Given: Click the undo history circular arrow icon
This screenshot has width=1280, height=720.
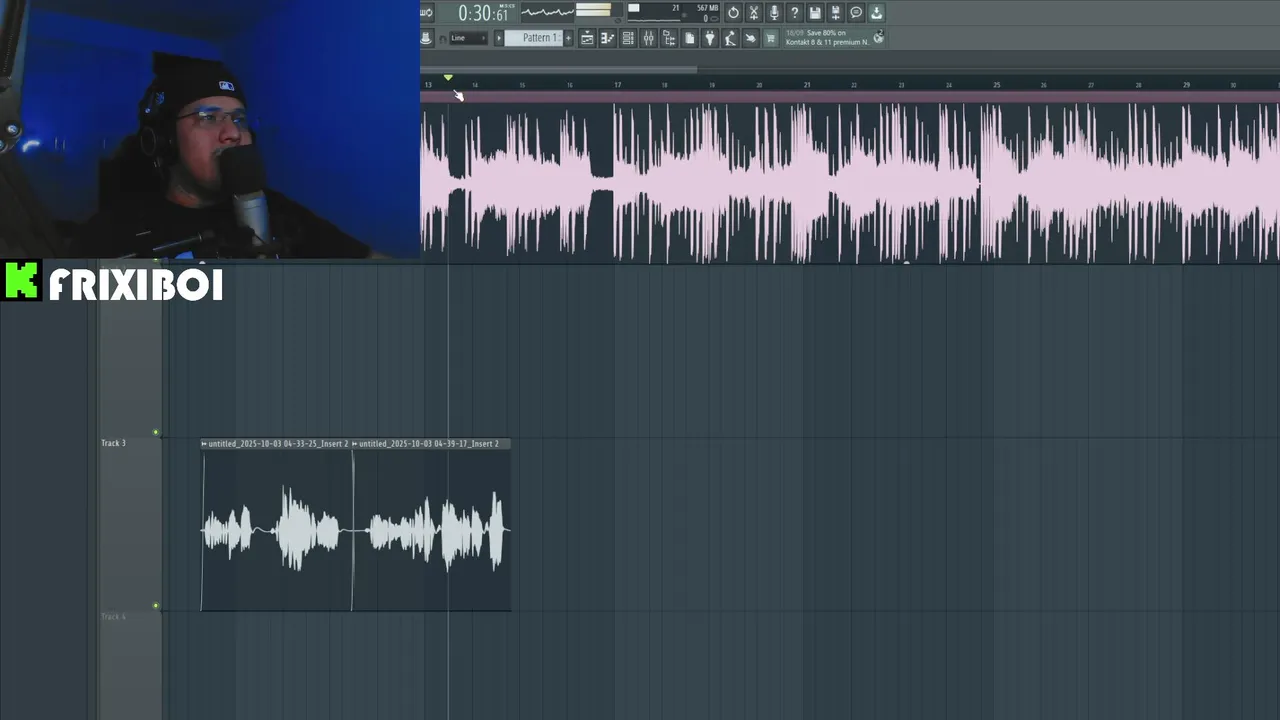Looking at the screenshot, I should click(x=733, y=13).
